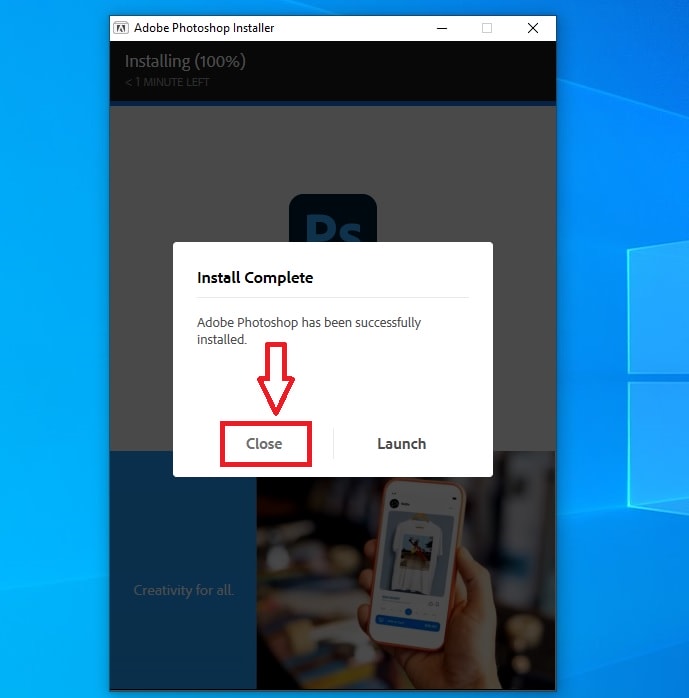The height and width of the screenshot is (698, 689).
Task: Close the Adobe Photoshop Installer window
Action: click(533, 28)
